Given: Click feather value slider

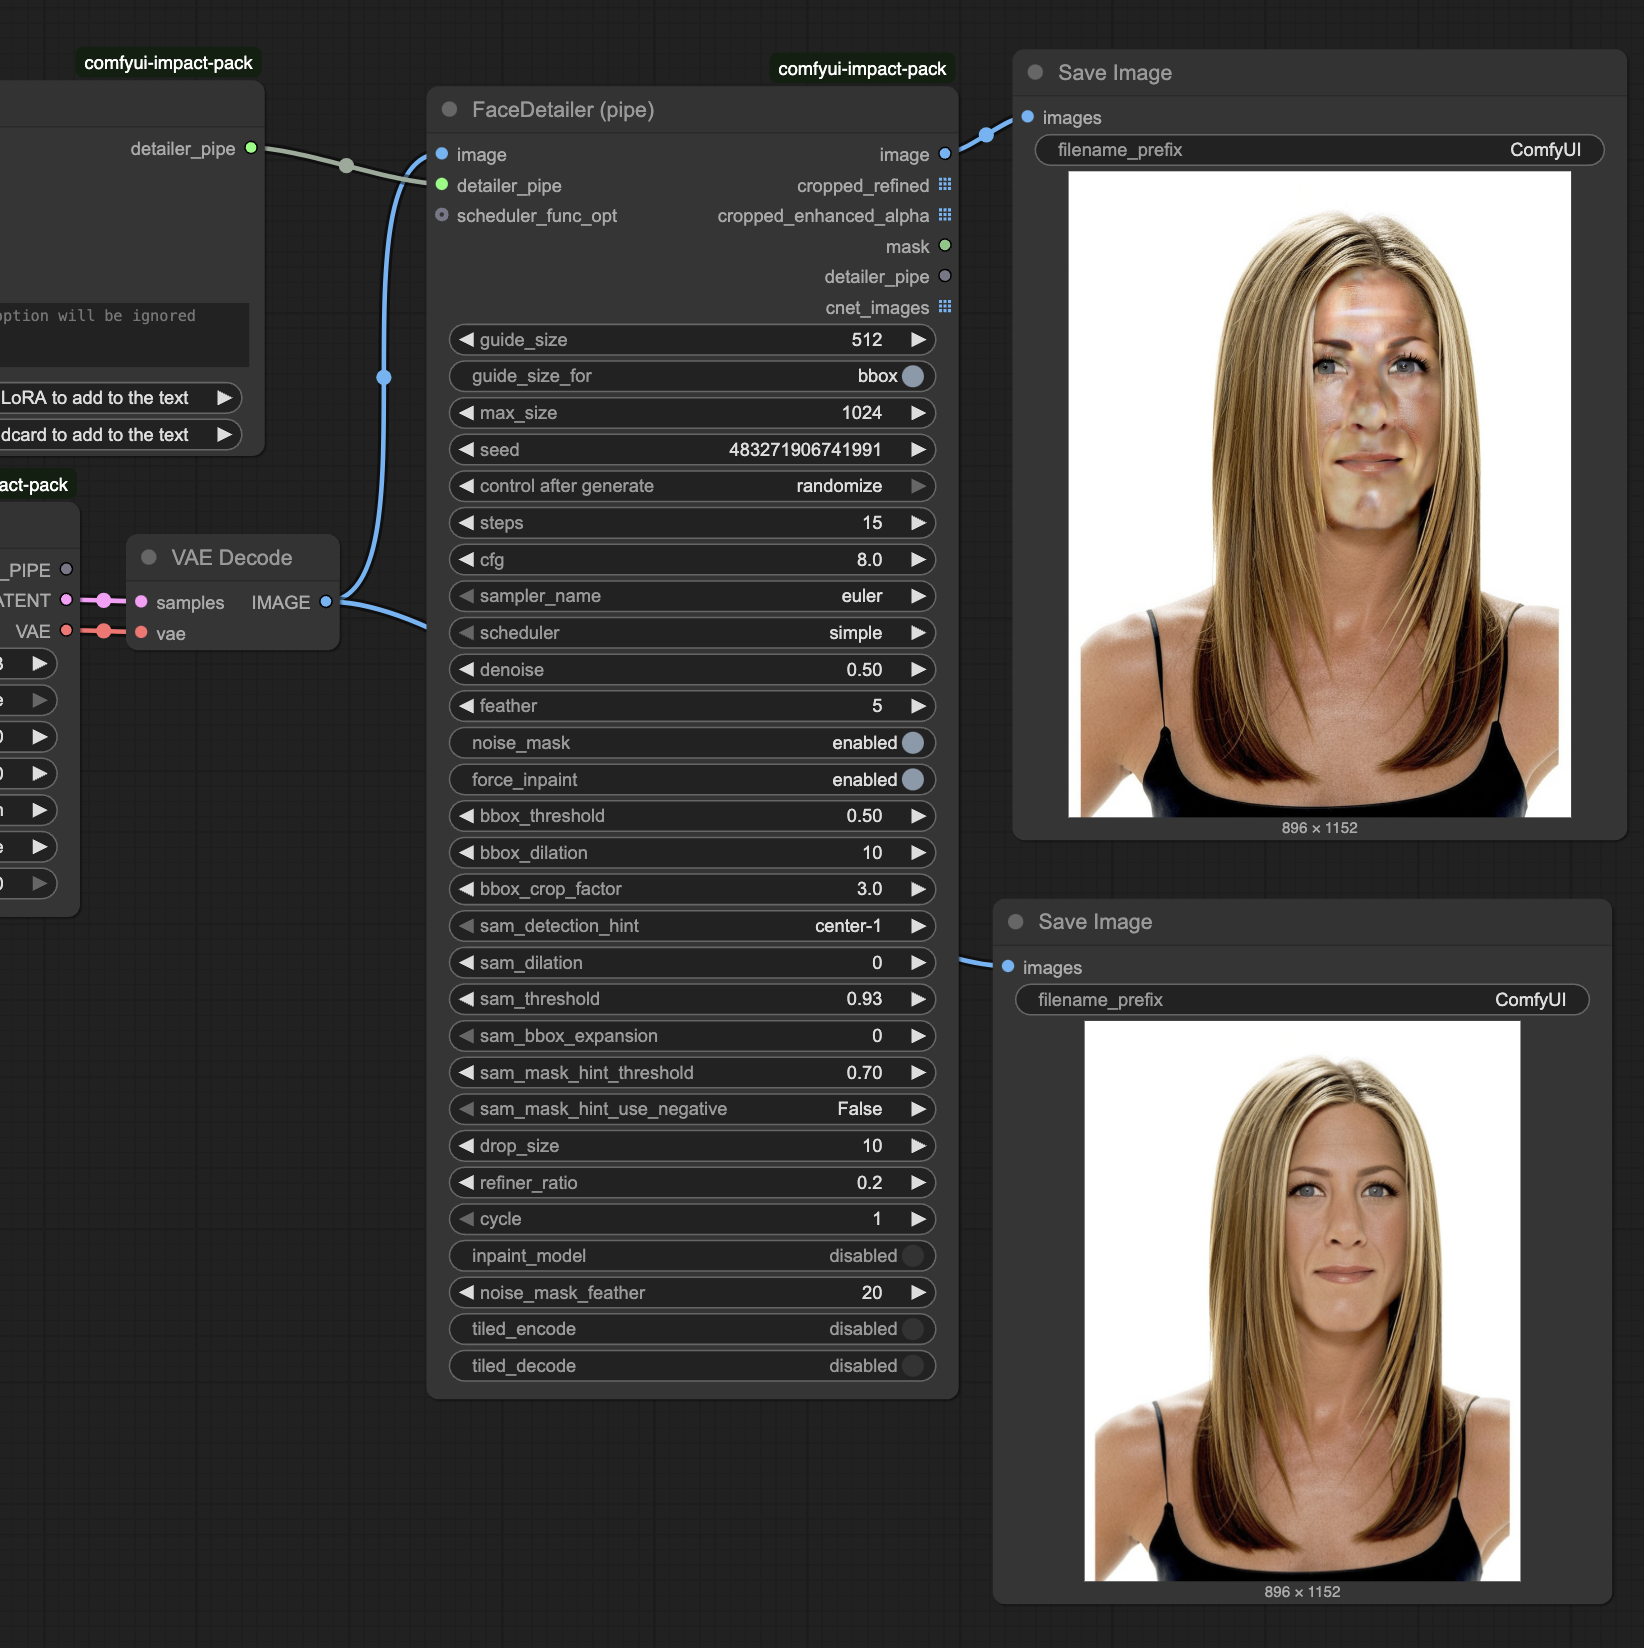Looking at the screenshot, I should point(692,706).
